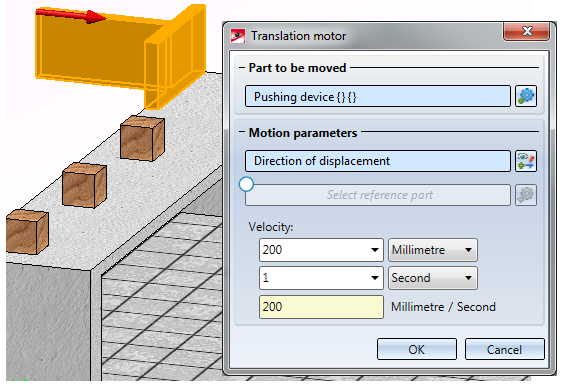Collapse the Motion parameters section
The width and height of the screenshot is (565, 388).
(242, 133)
